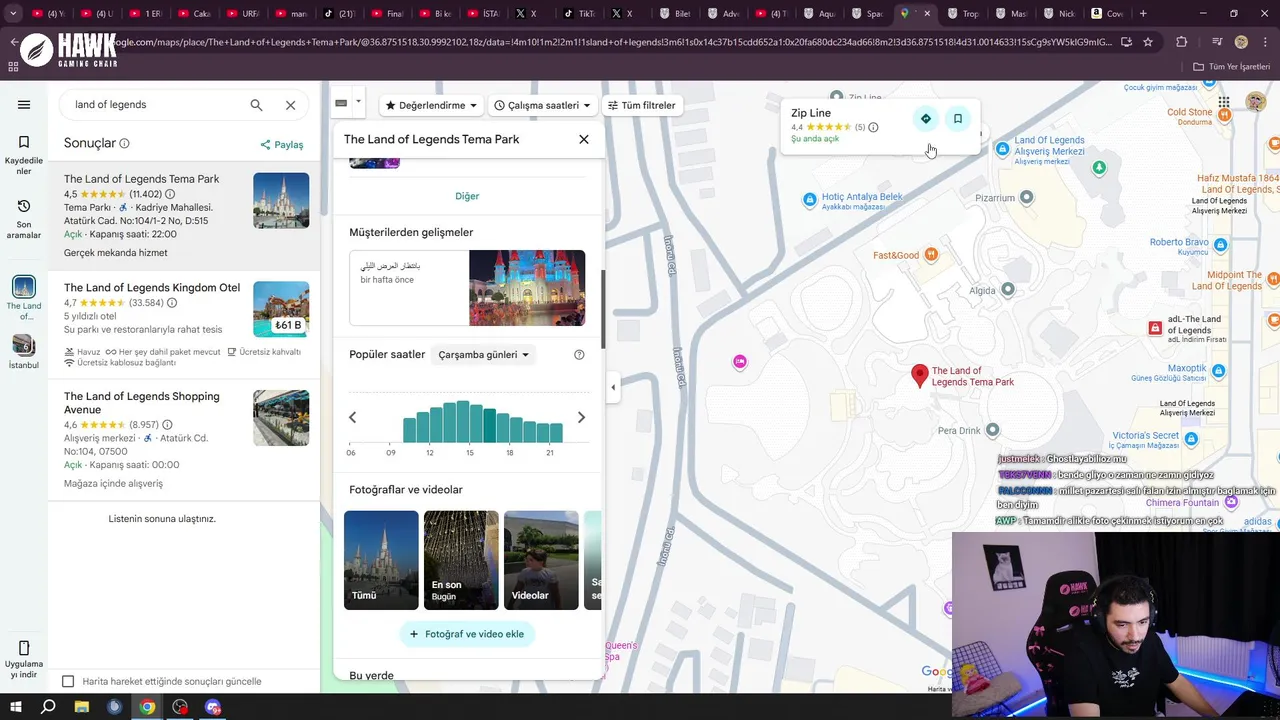Click Shopping Avenue result thumbnail
1280x720 pixels.
(x=281, y=418)
